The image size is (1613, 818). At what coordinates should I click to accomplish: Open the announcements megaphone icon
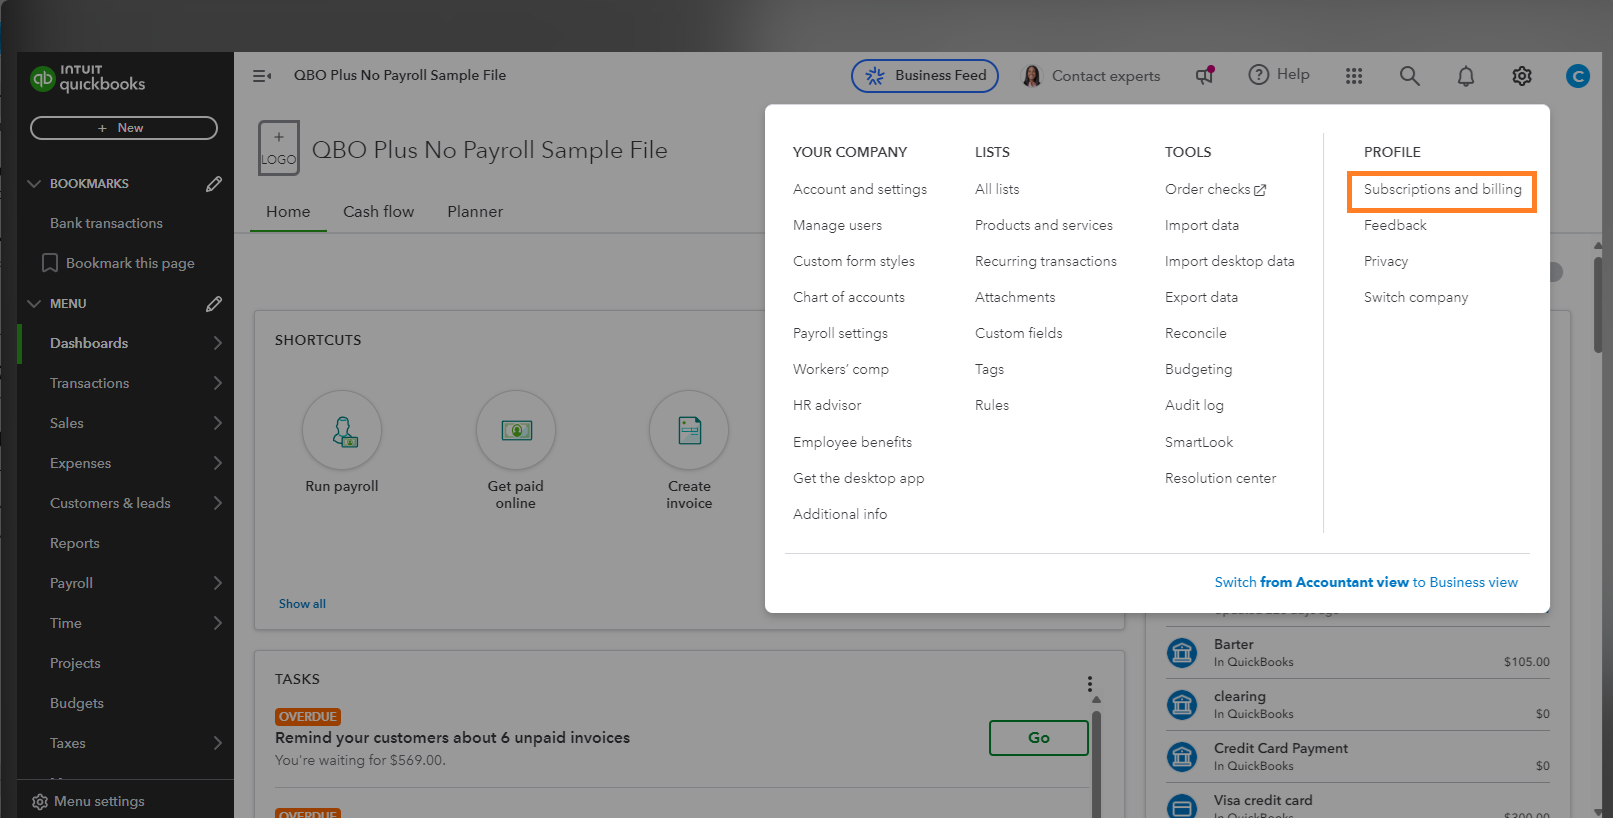pyautogui.click(x=1205, y=75)
